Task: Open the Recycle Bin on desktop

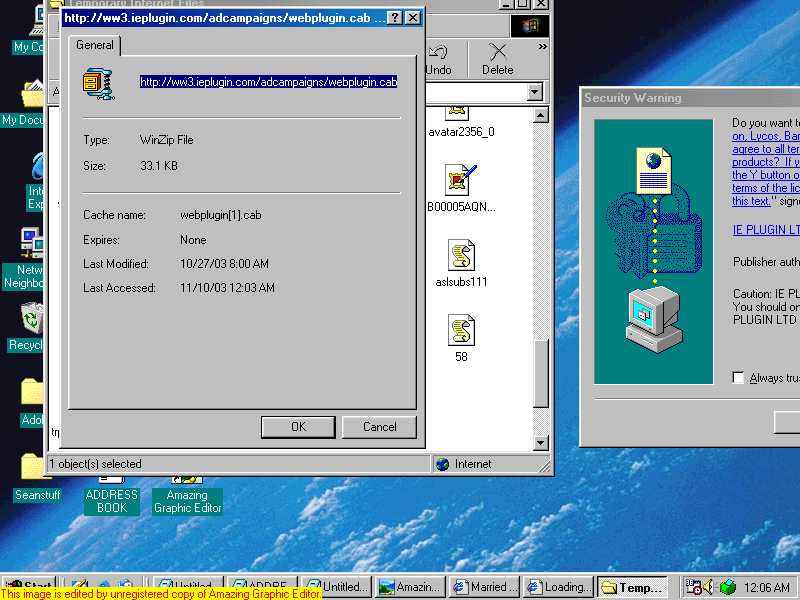Action: (x=33, y=322)
